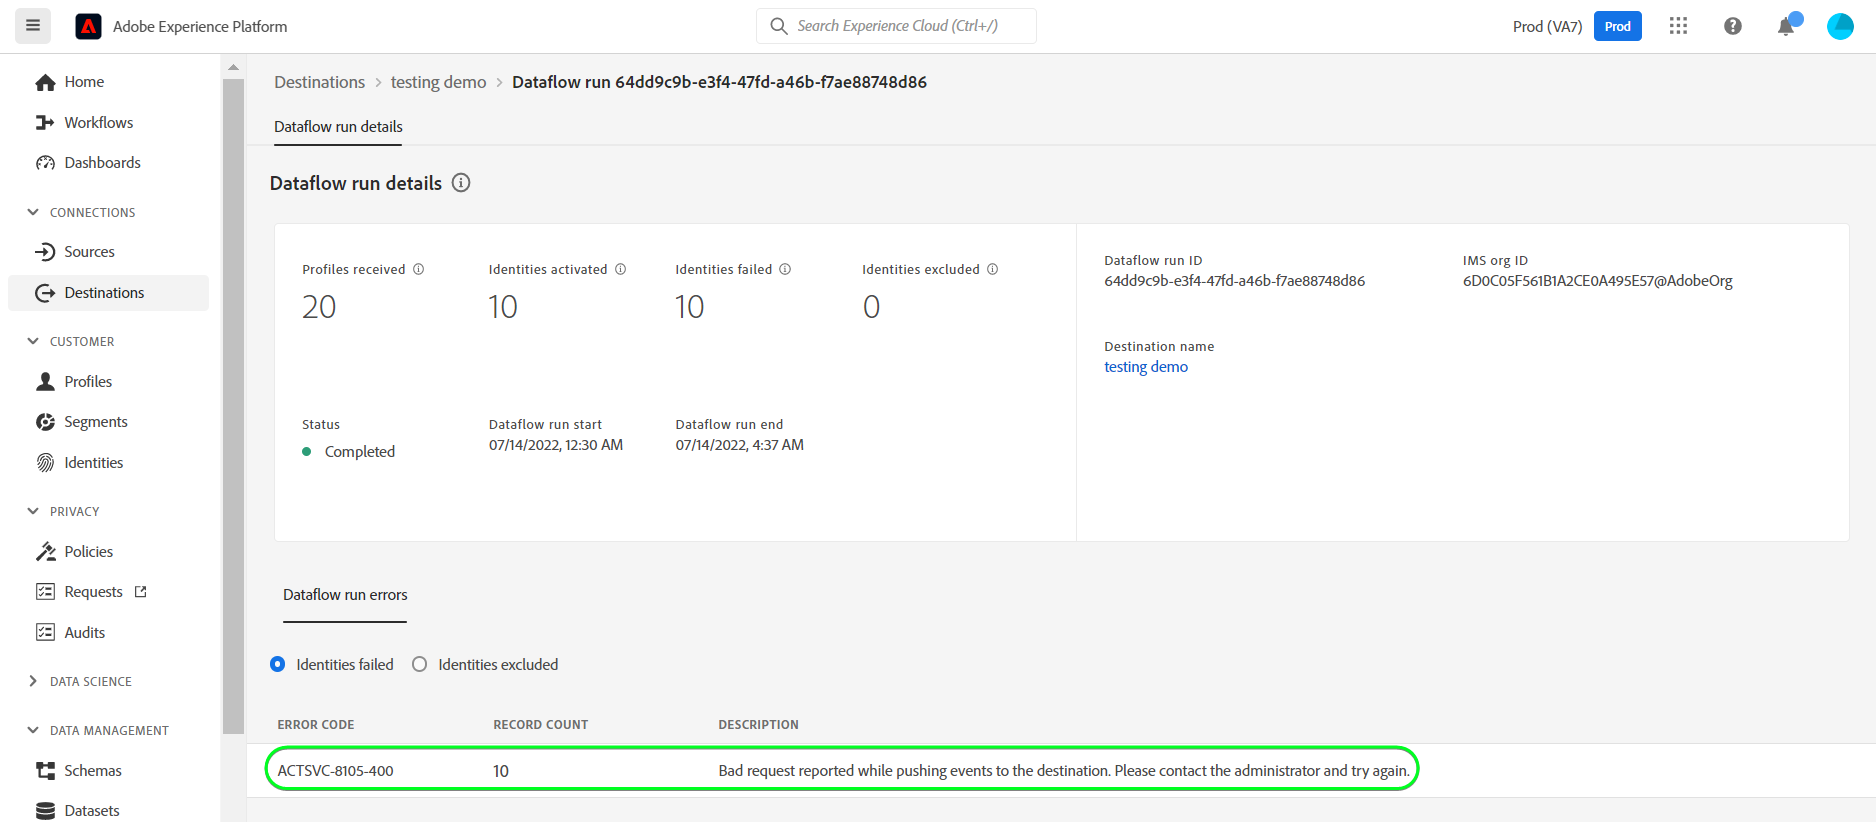Click info icon beside Profiles received
The image size is (1876, 822).
click(x=419, y=269)
